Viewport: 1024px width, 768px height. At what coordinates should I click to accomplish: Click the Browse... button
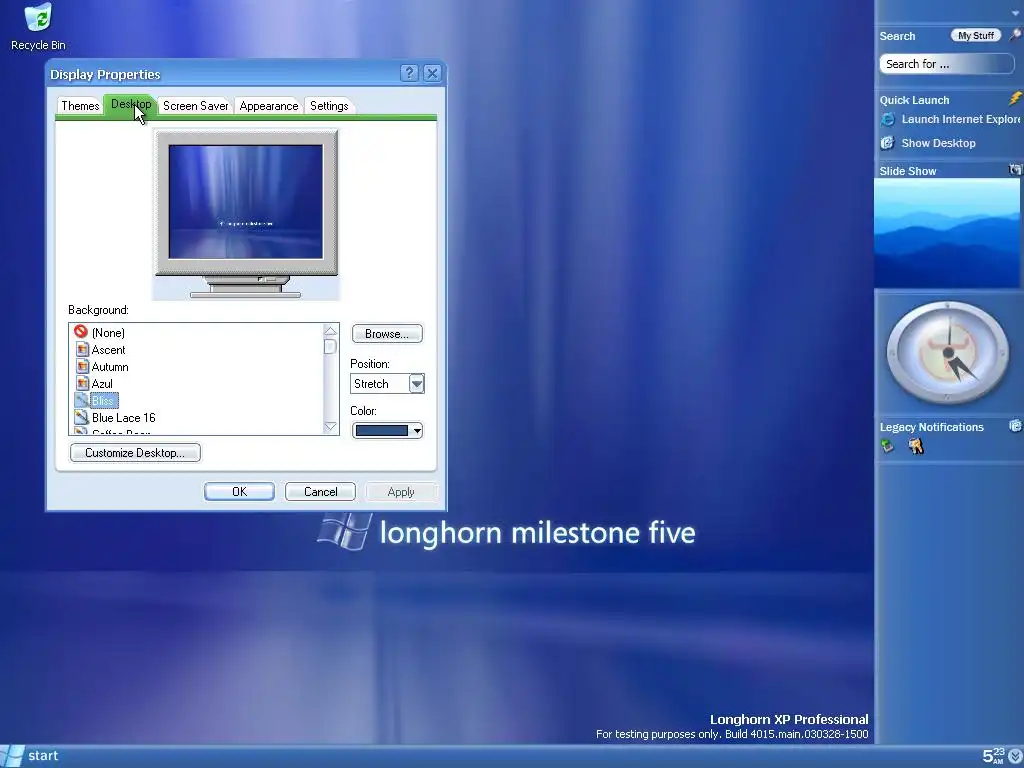[x=387, y=334]
